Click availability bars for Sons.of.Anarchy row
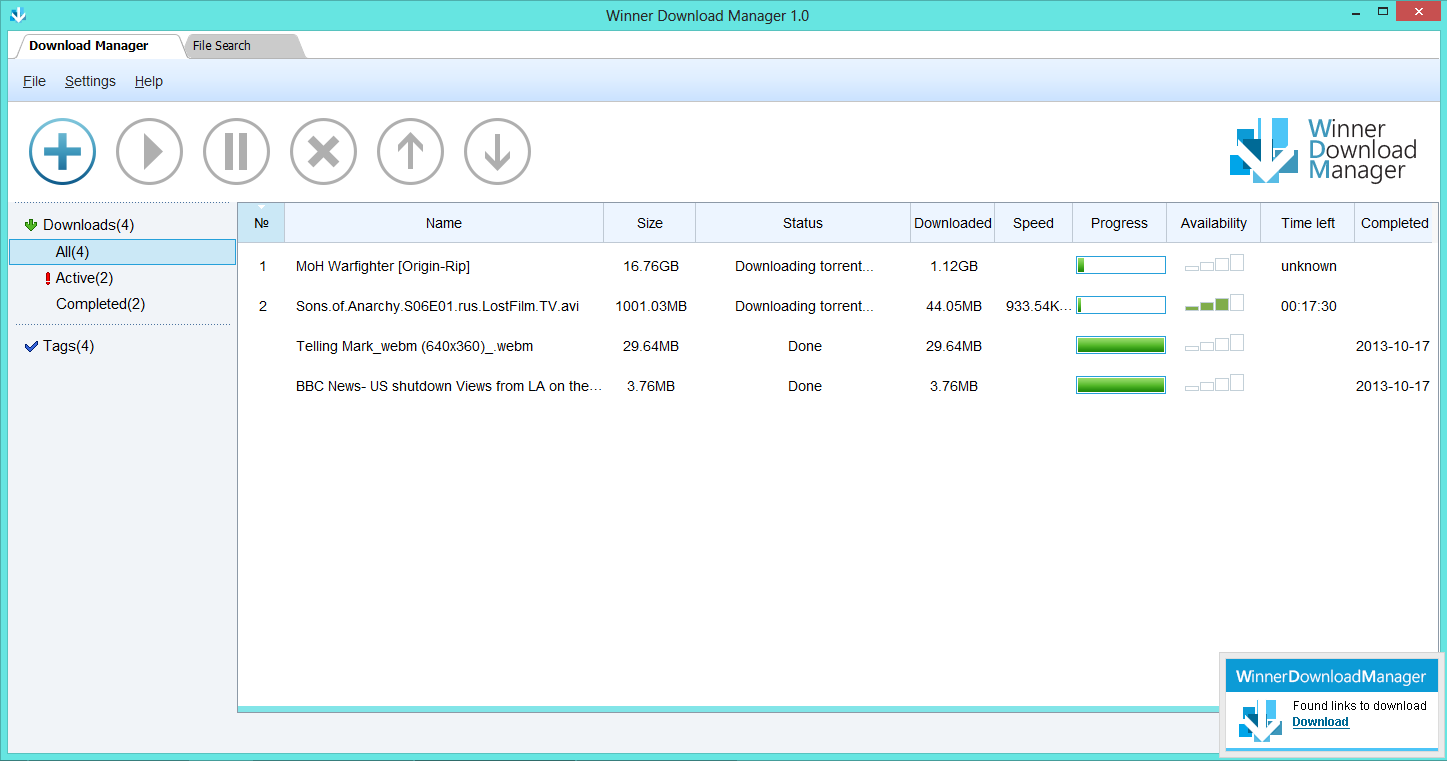 1214,303
